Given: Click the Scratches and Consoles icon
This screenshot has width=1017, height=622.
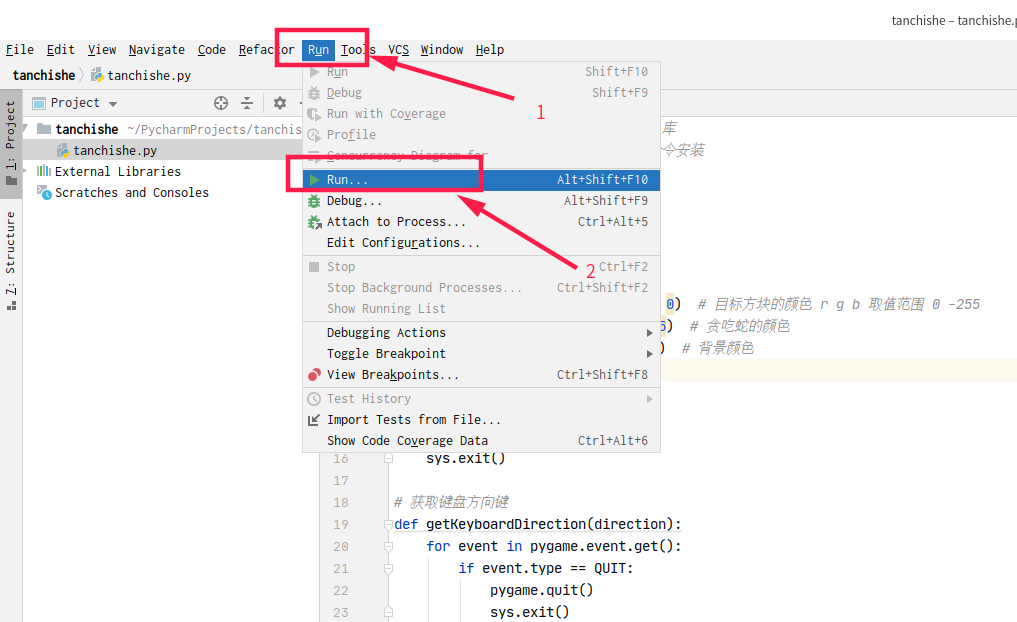Looking at the screenshot, I should [x=44, y=193].
